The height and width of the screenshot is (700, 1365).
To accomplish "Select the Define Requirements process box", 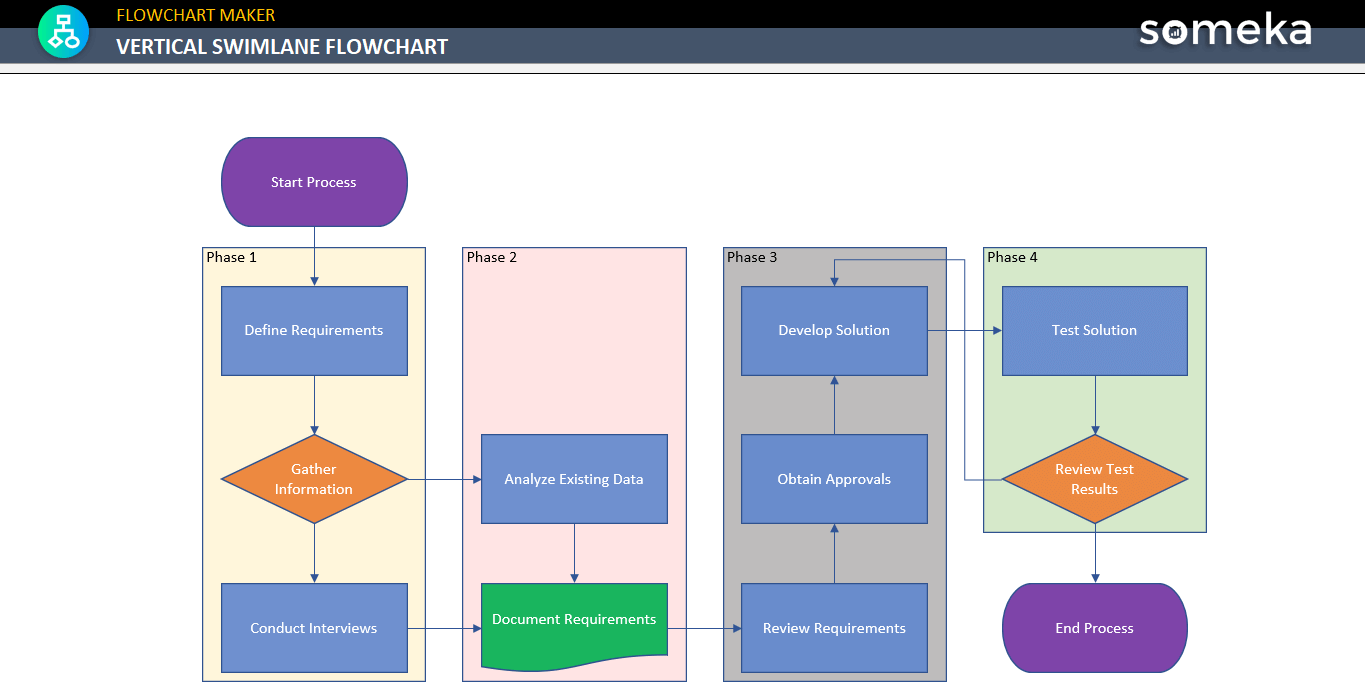I will [314, 330].
